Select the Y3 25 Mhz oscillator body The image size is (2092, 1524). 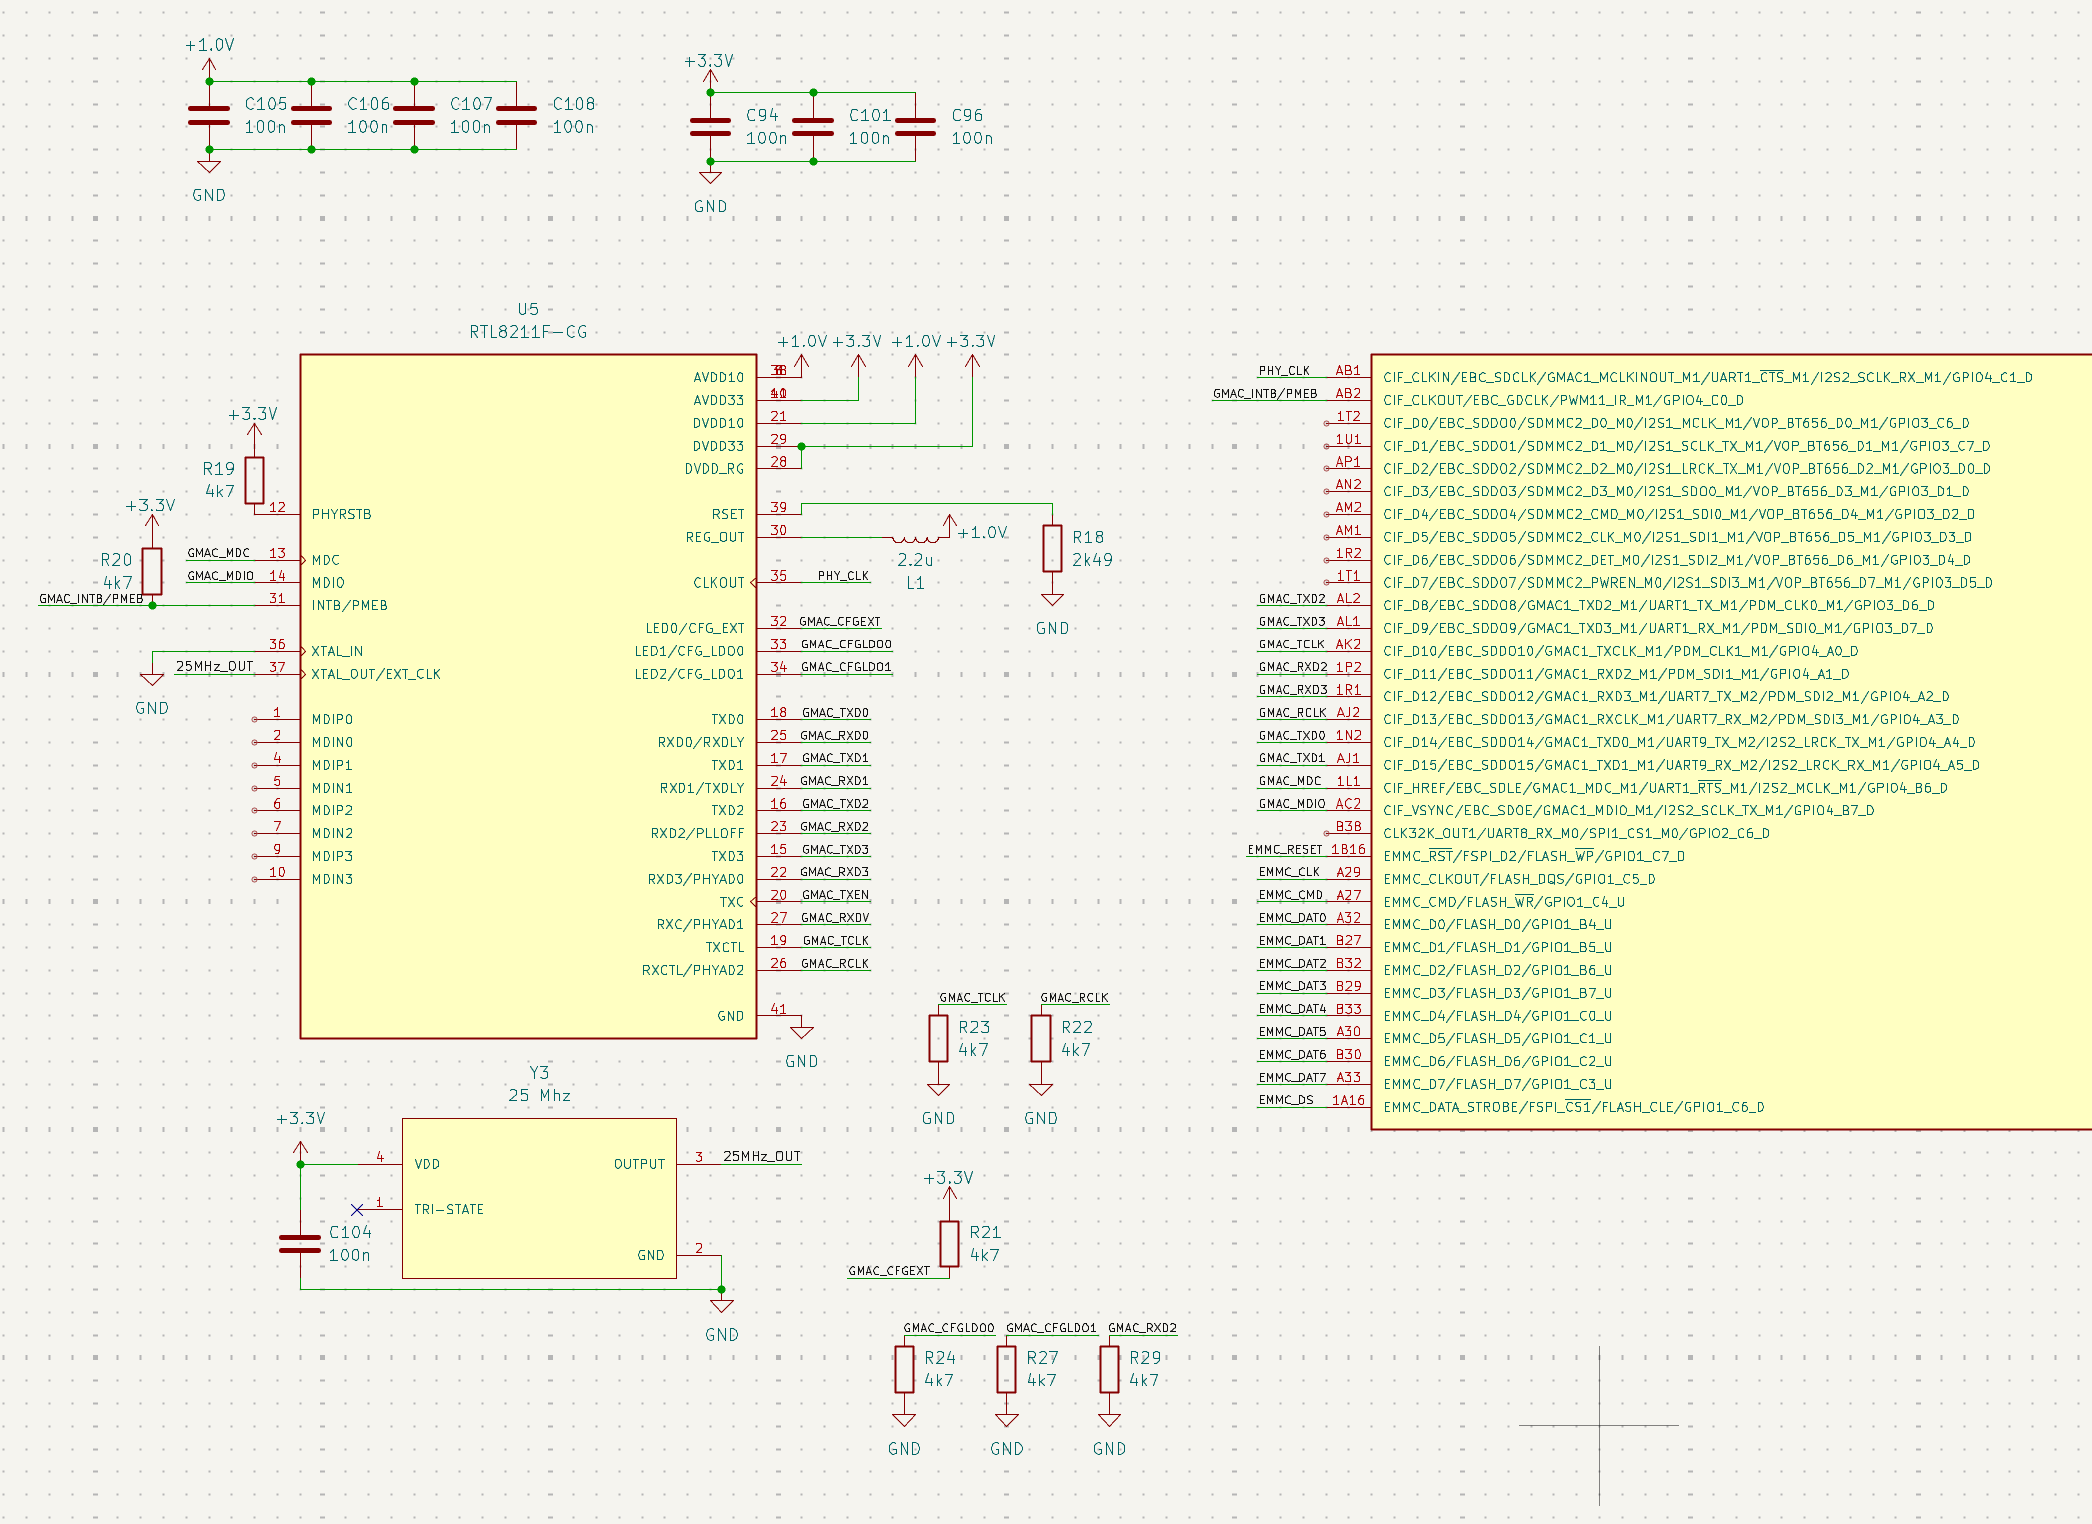point(539,1198)
